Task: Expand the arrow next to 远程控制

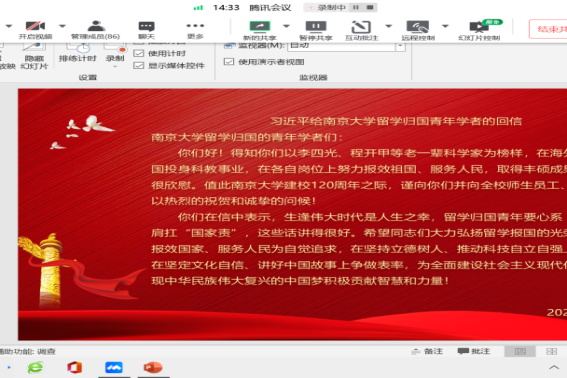Action: point(445,26)
